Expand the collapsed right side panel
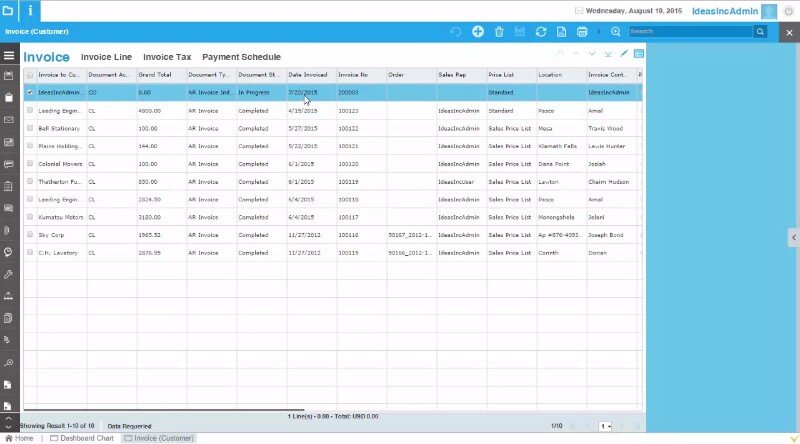 793,237
